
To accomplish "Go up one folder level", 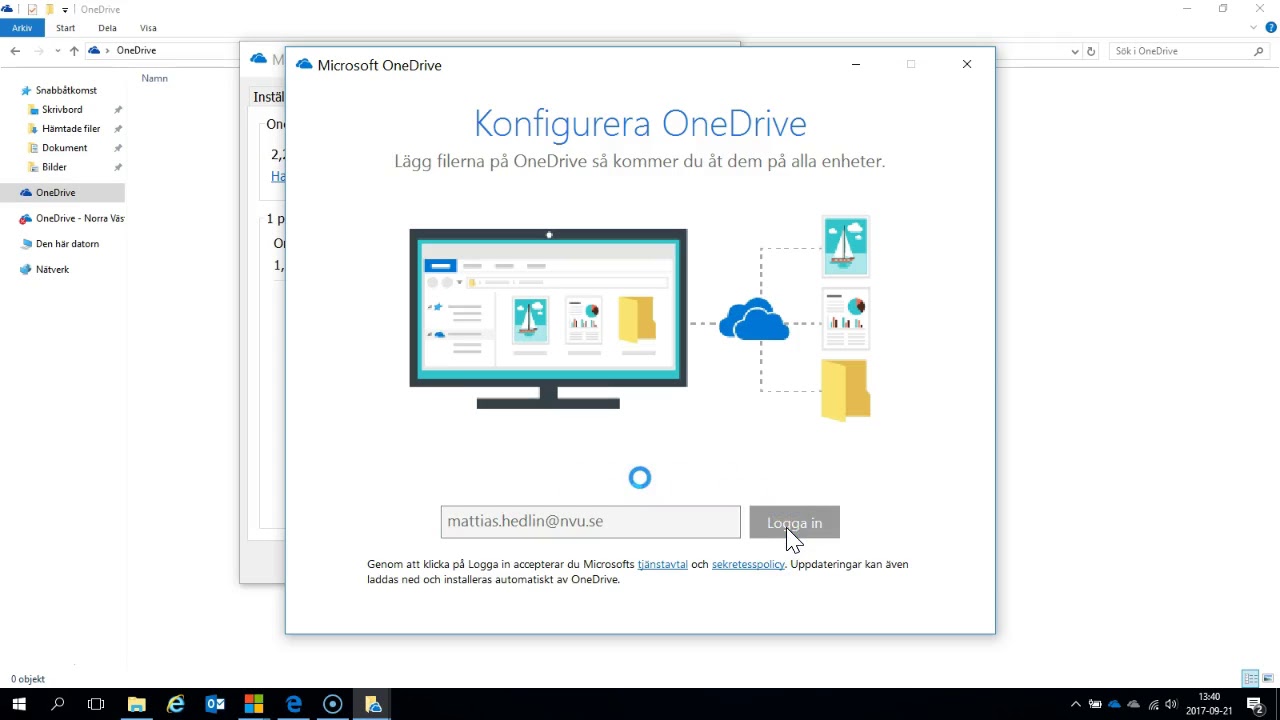I will coord(74,51).
